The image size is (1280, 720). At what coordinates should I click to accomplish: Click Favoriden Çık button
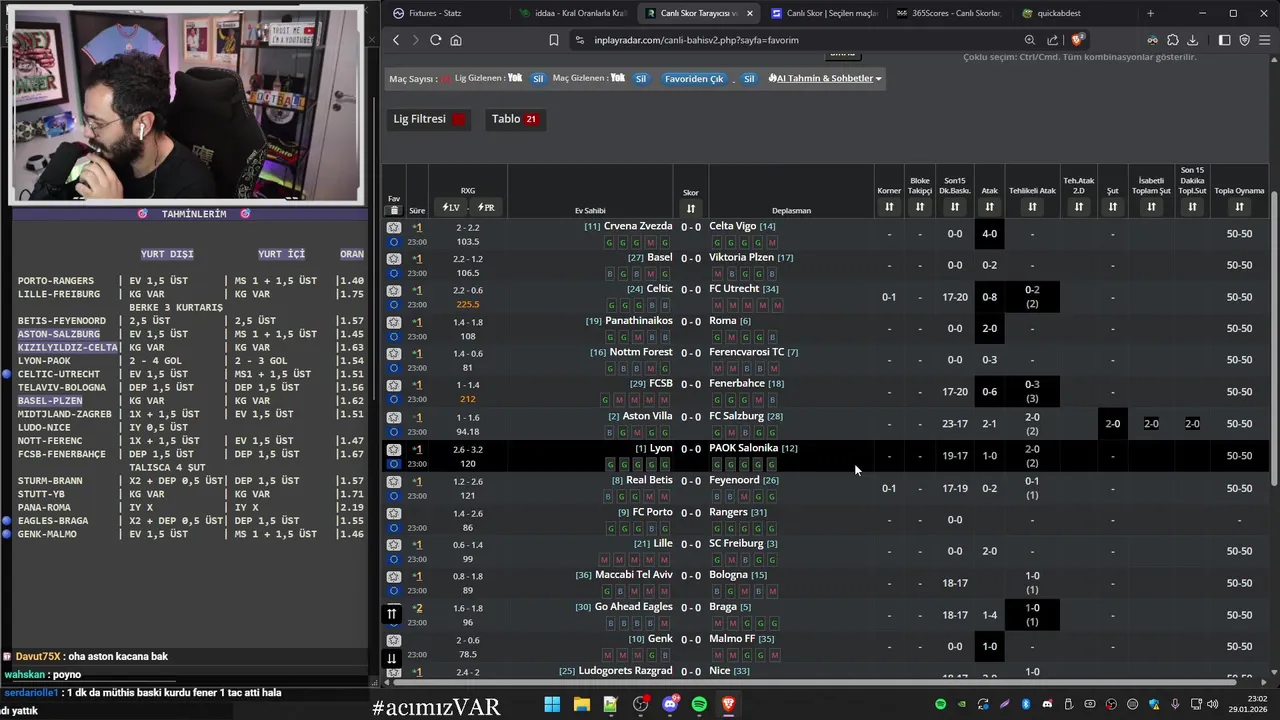point(694,78)
